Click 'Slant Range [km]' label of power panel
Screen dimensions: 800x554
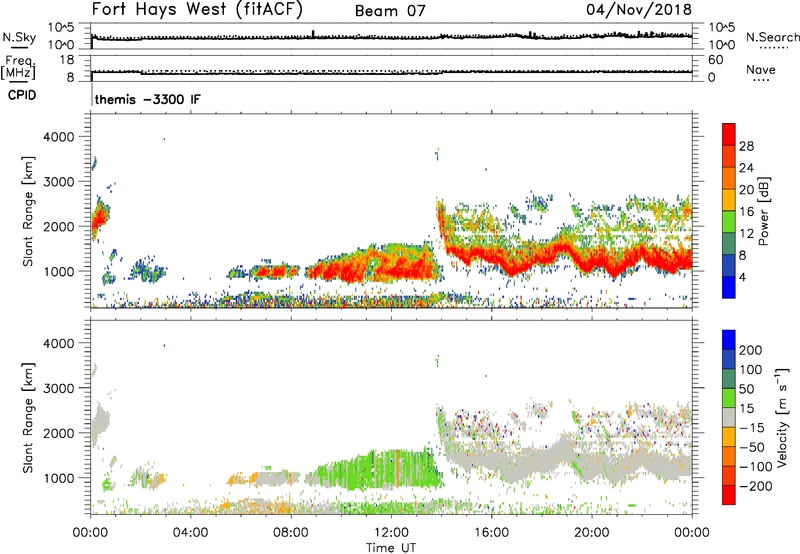28,211
